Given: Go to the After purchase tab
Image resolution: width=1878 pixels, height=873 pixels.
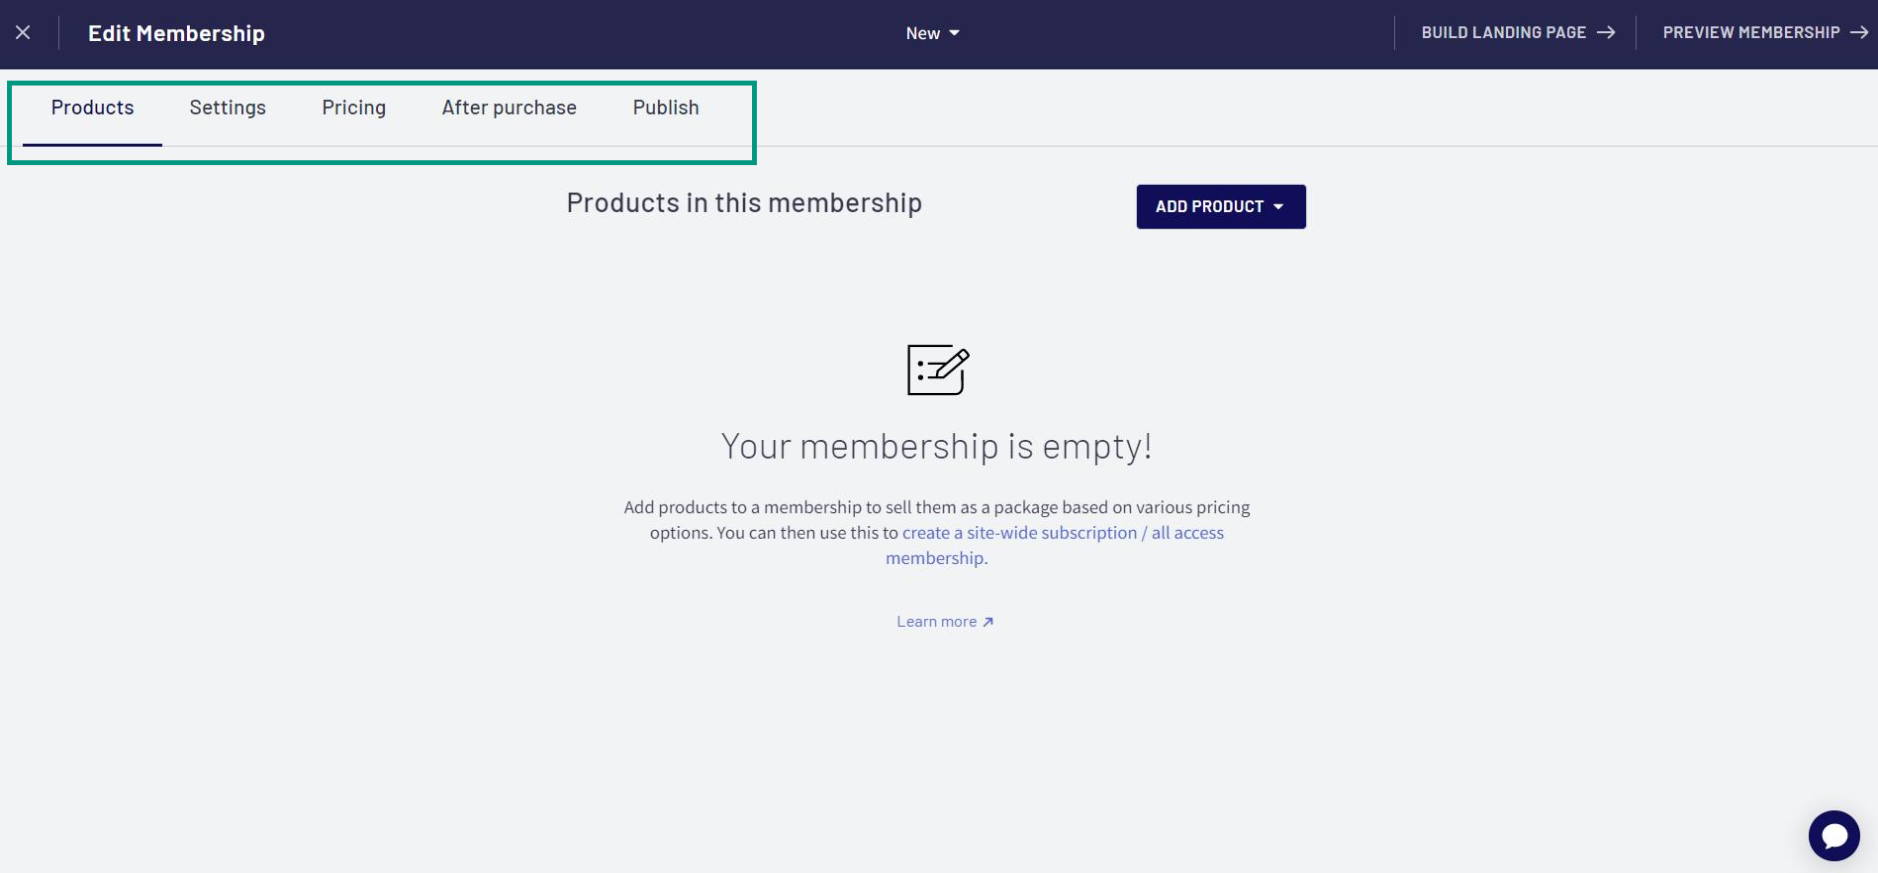Looking at the screenshot, I should point(509,108).
